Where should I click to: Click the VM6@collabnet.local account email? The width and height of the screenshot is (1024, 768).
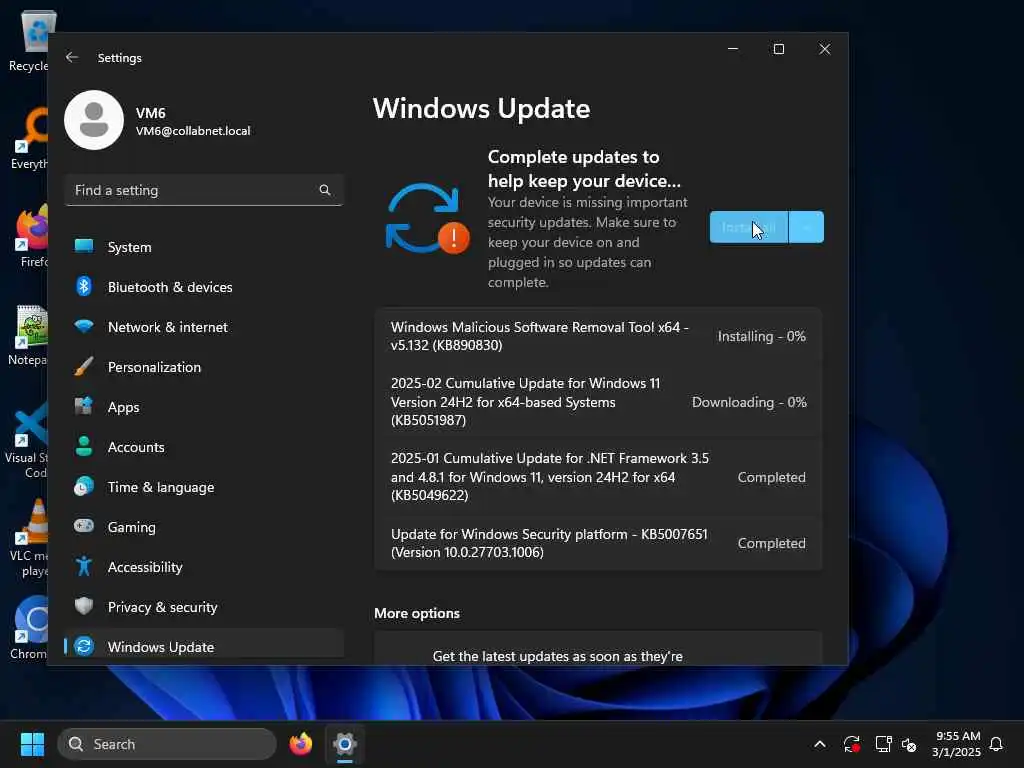pyautogui.click(x=193, y=131)
